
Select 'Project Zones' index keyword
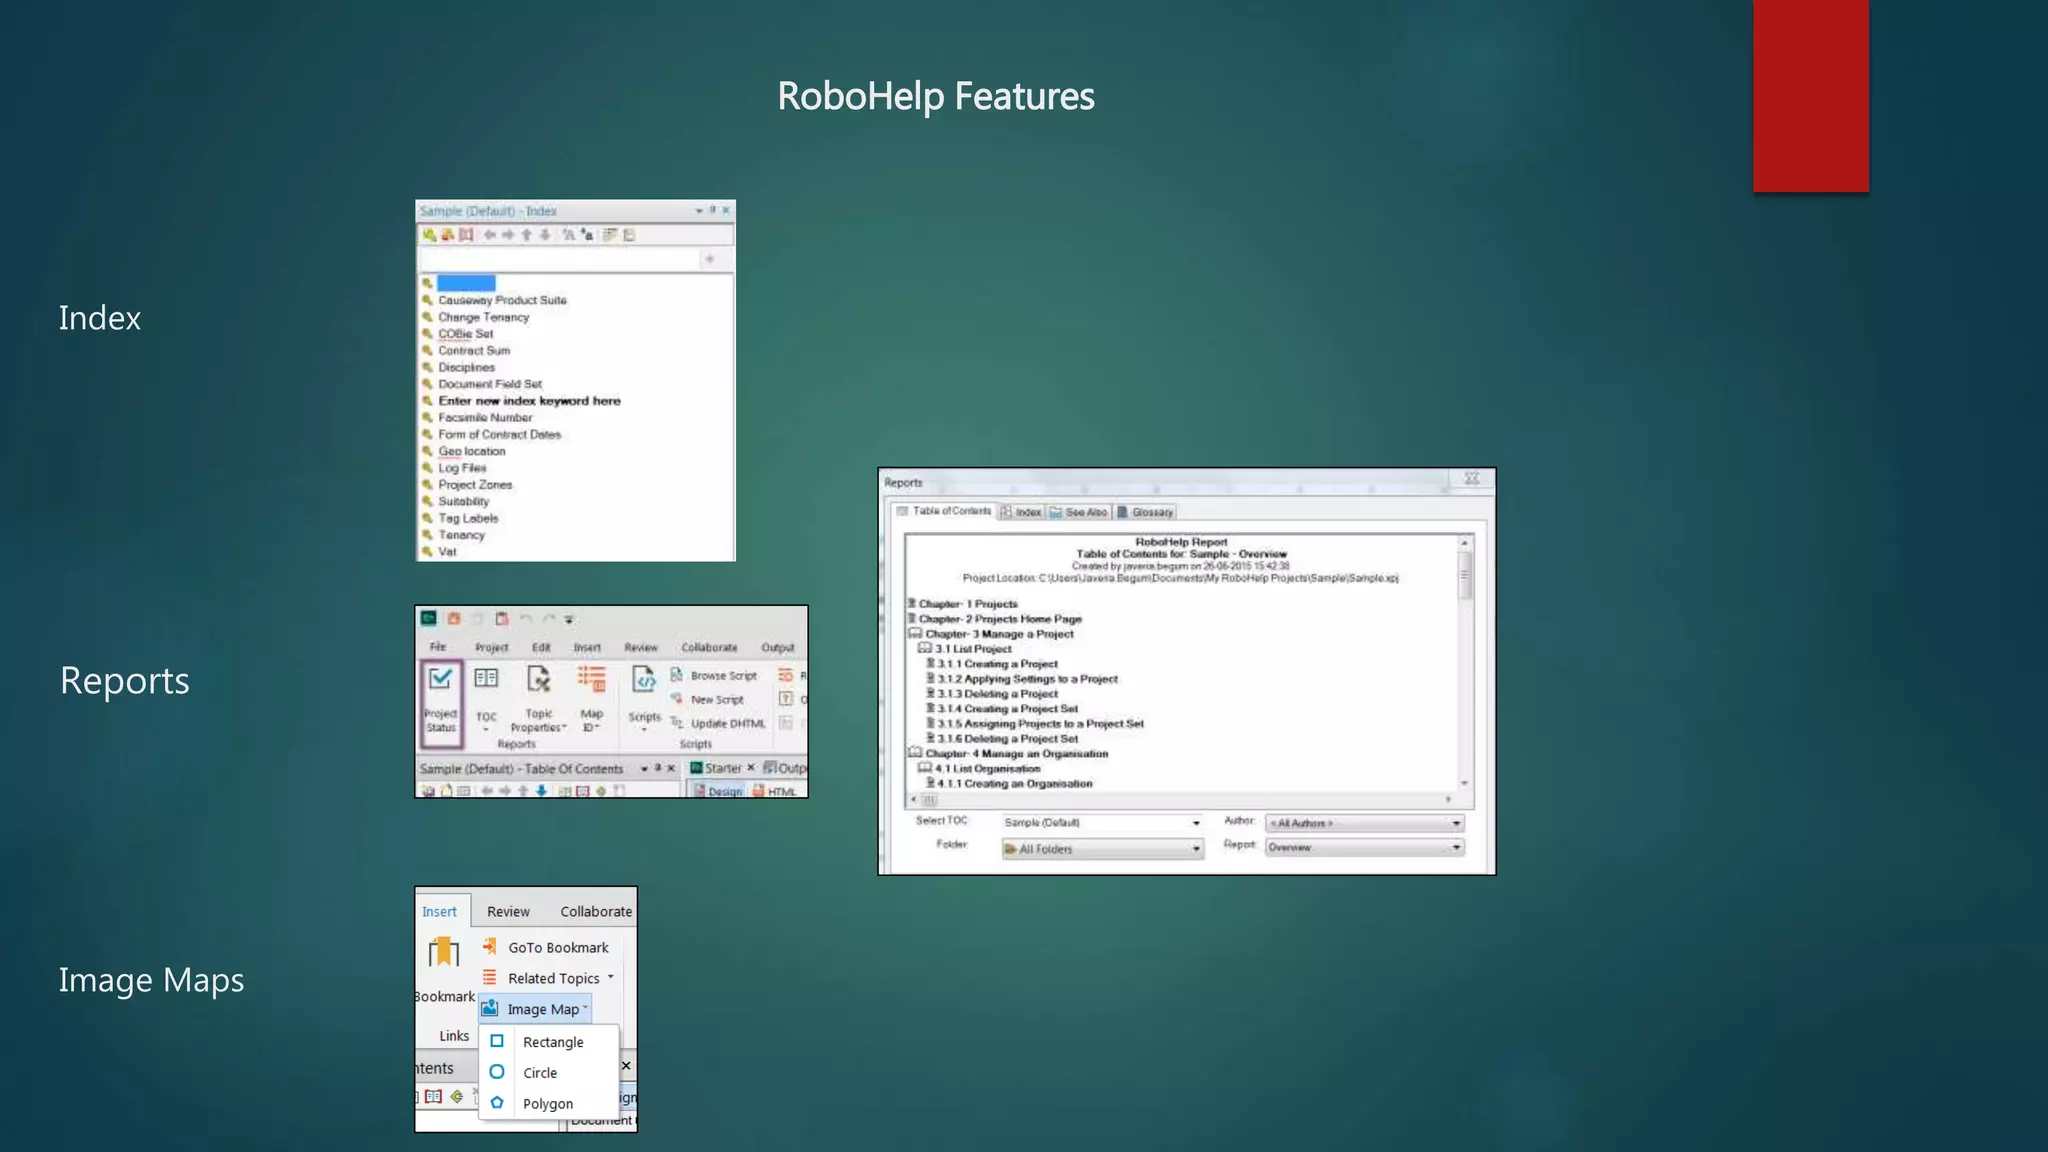point(475,485)
